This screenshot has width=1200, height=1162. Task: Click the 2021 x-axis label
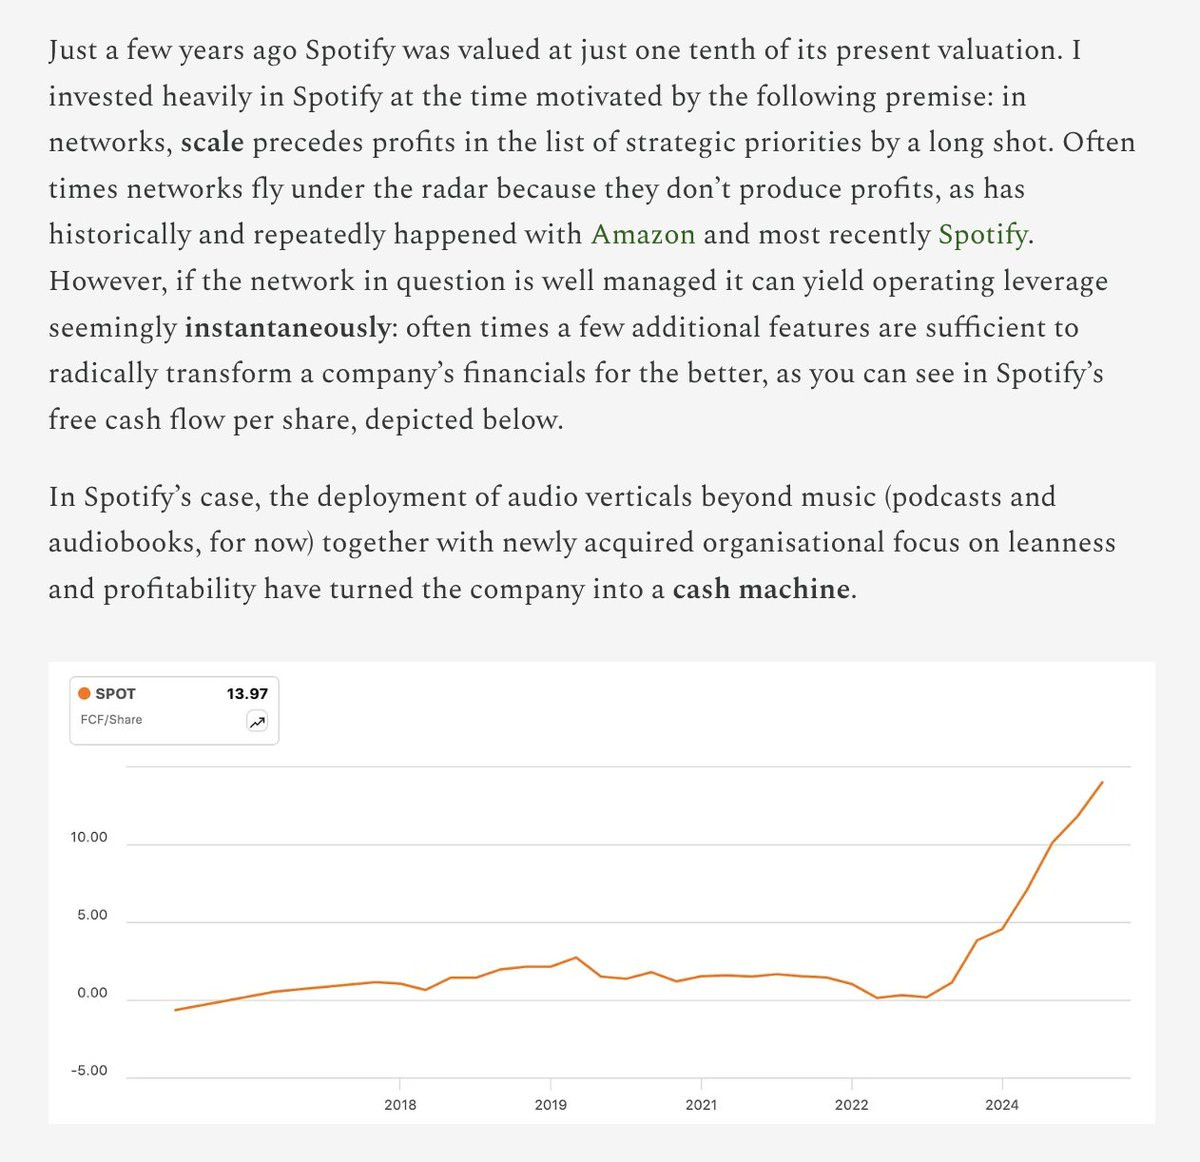click(701, 1105)
